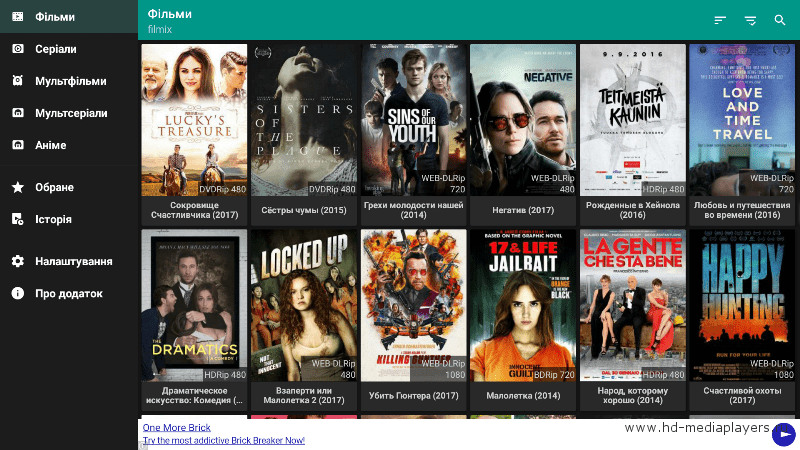Go to Історія history list

pos(69,219)
